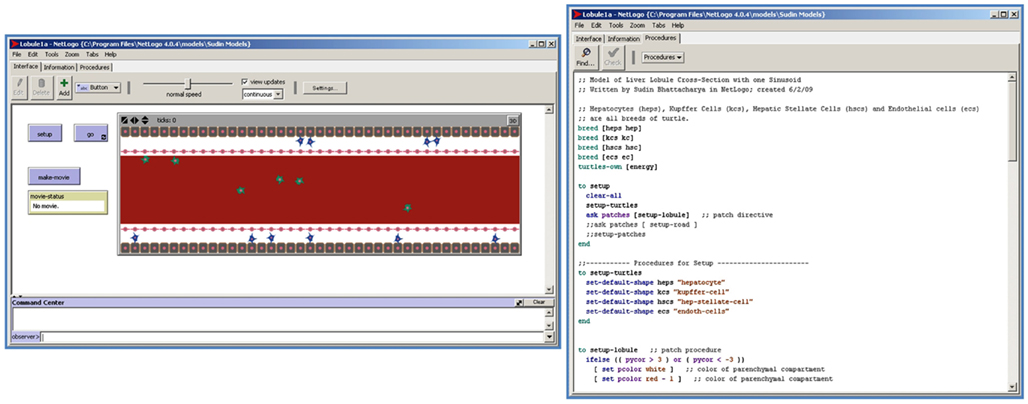Click the 'breed [heps hep]' code line

(610, 128)
